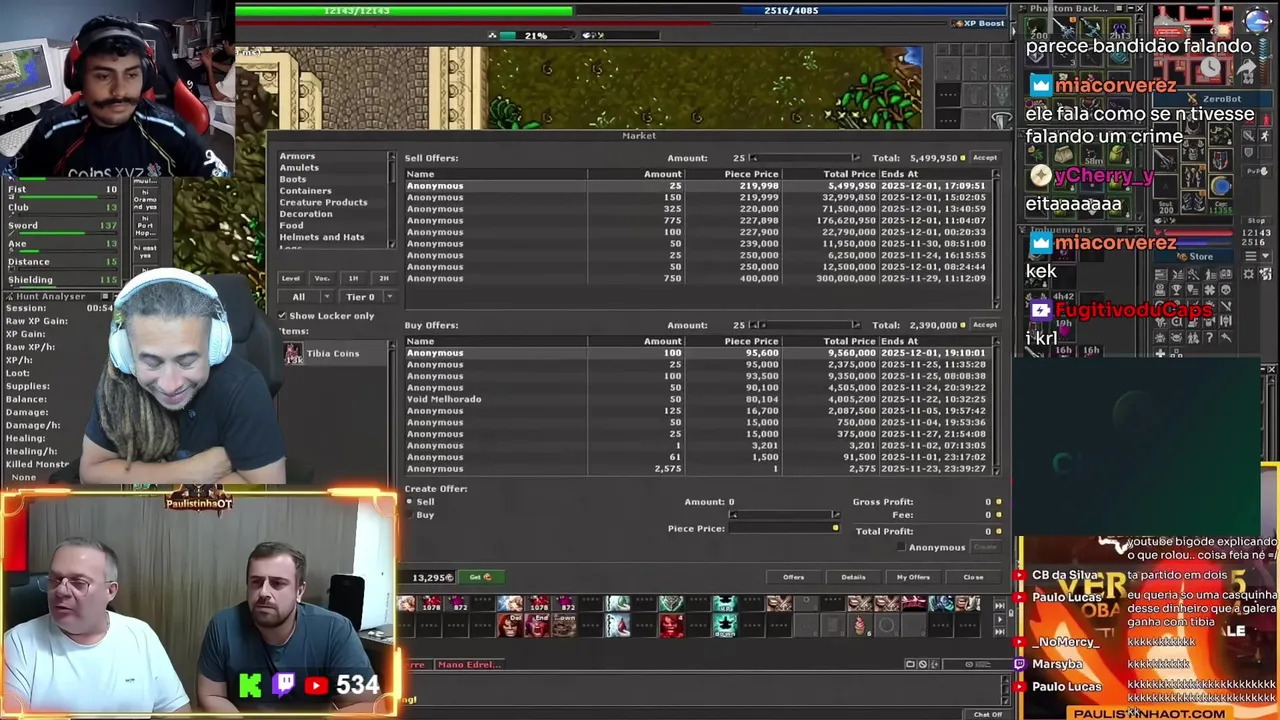The image size is (1280, 720).
Task: Open the Tier 0 dropdown
Action: pos(367,297)
